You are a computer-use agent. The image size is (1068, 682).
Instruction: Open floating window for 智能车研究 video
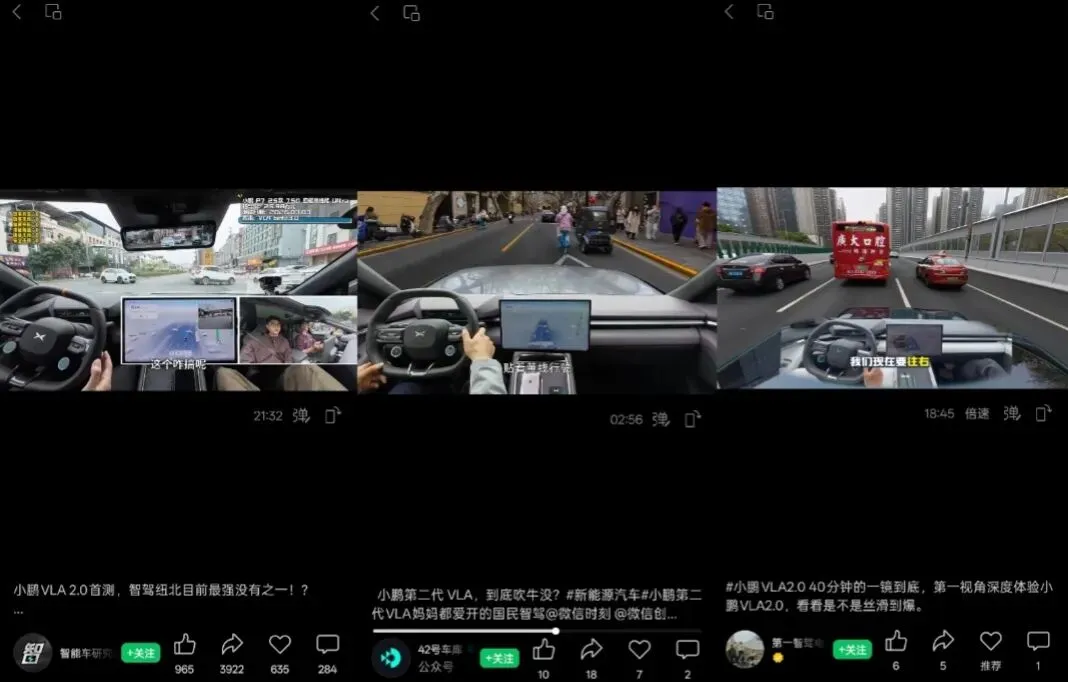(x=53, y=12)
